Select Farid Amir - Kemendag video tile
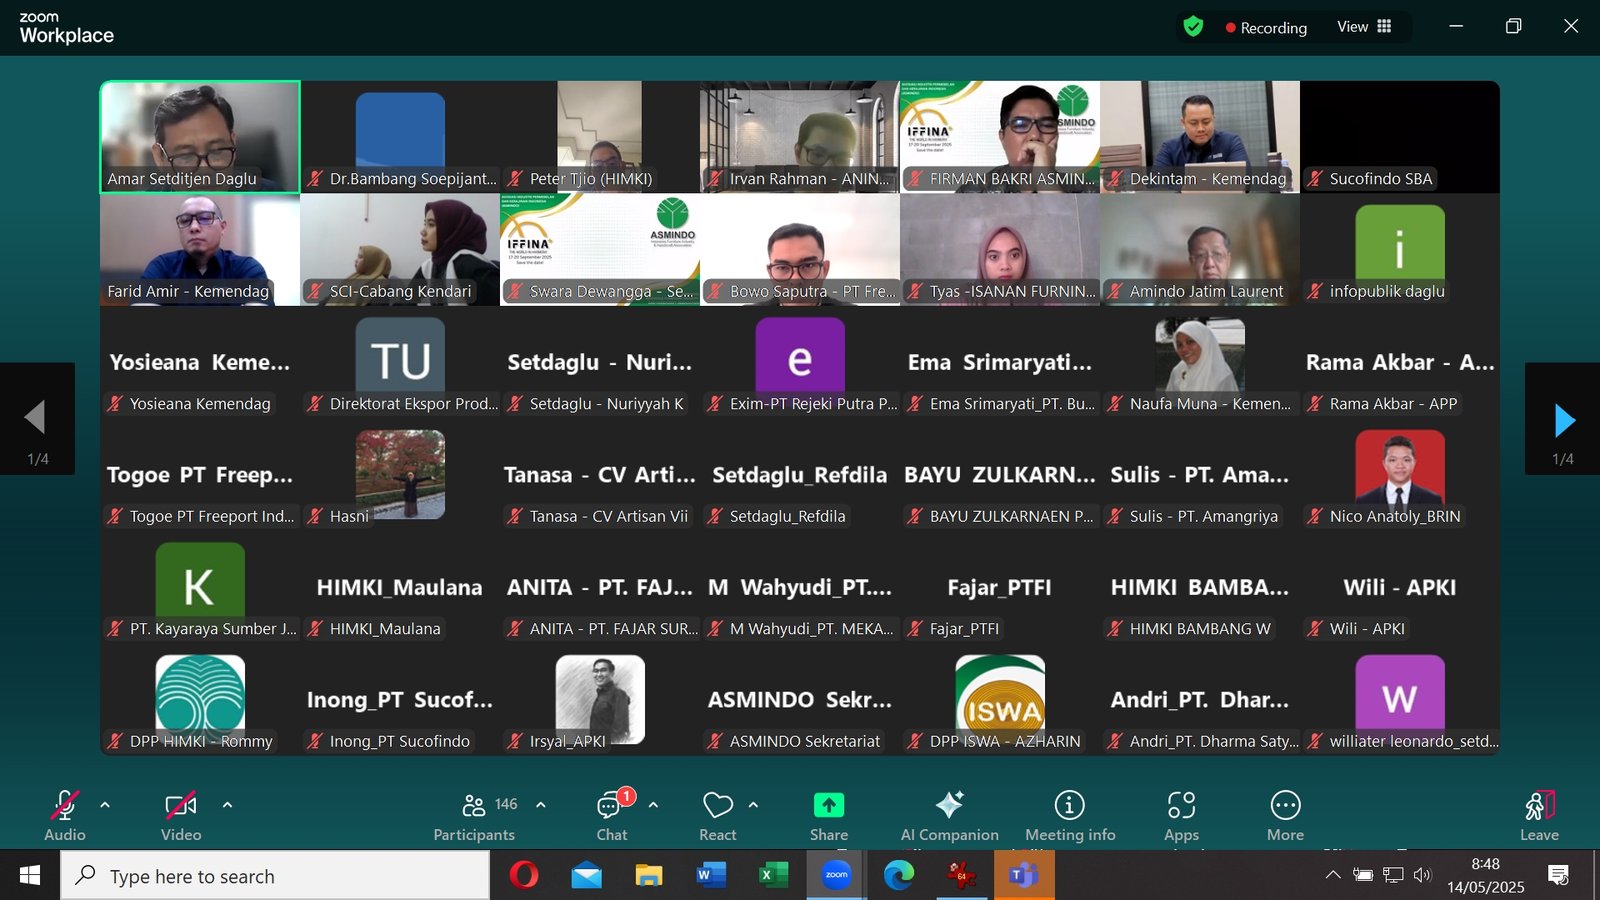 [200, 250]
